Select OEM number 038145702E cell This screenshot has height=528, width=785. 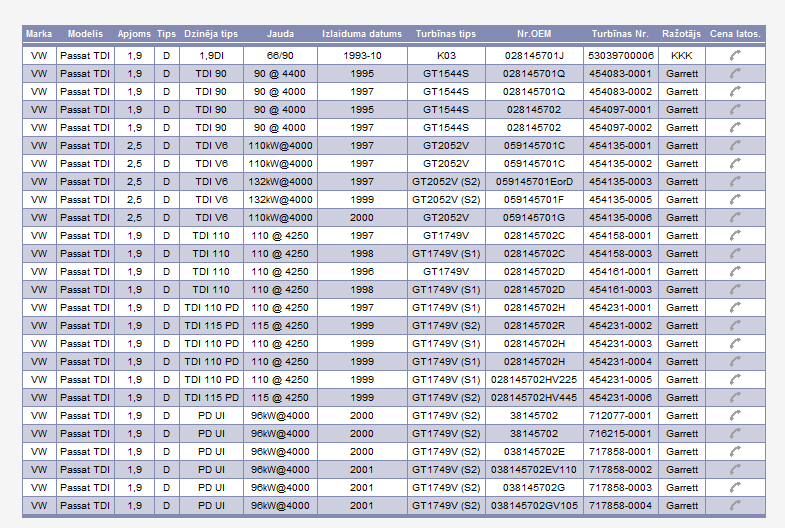click(x=534, y=452)
